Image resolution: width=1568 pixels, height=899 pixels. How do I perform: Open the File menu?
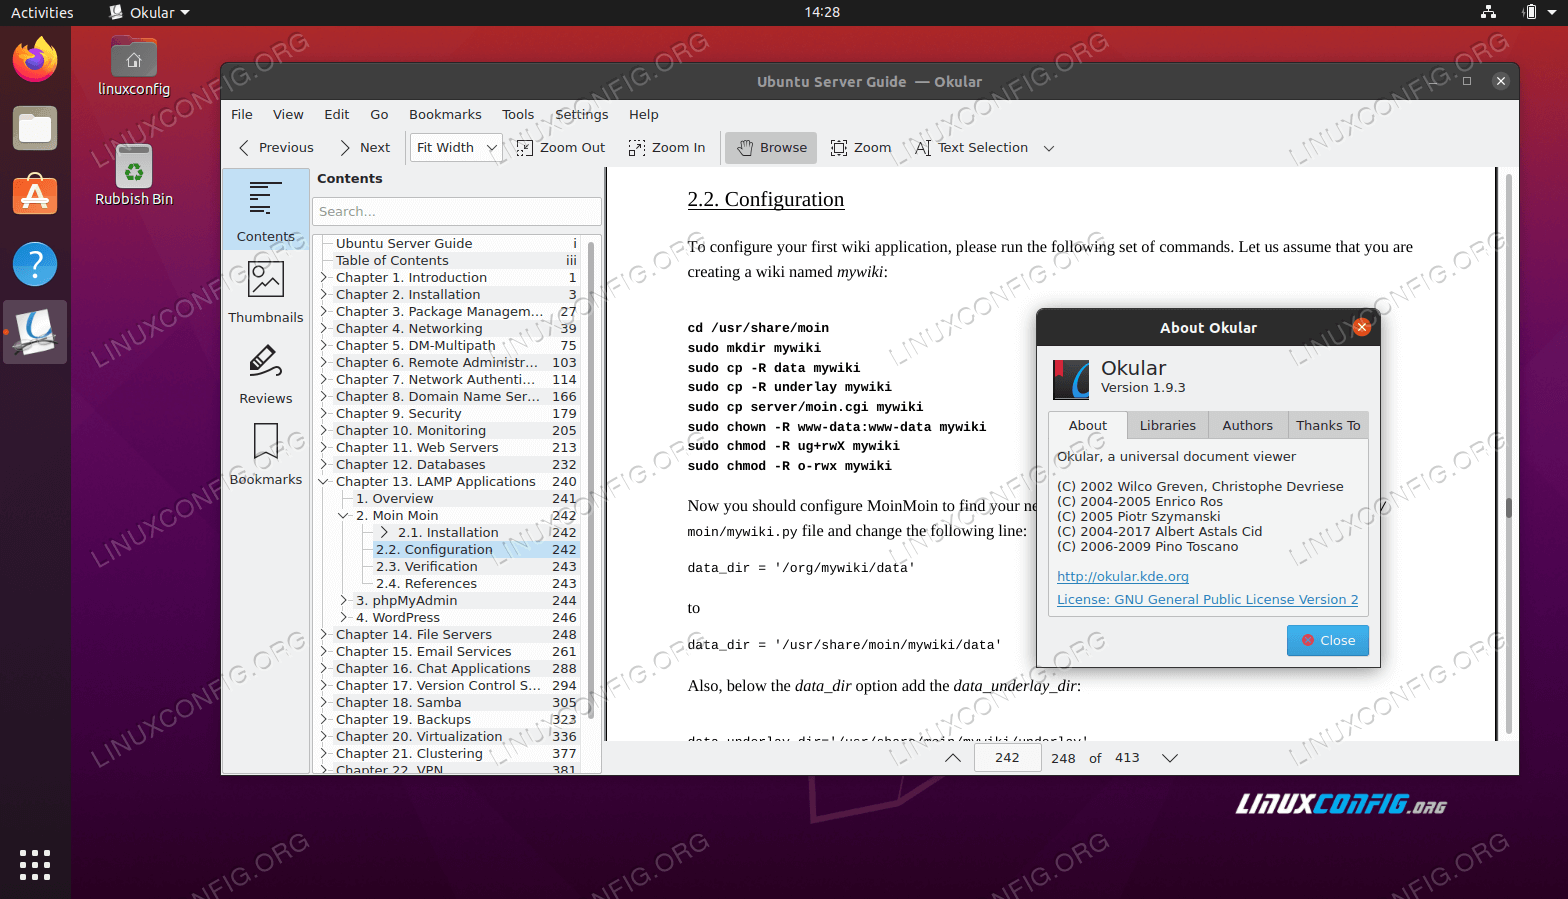[242, 115]
